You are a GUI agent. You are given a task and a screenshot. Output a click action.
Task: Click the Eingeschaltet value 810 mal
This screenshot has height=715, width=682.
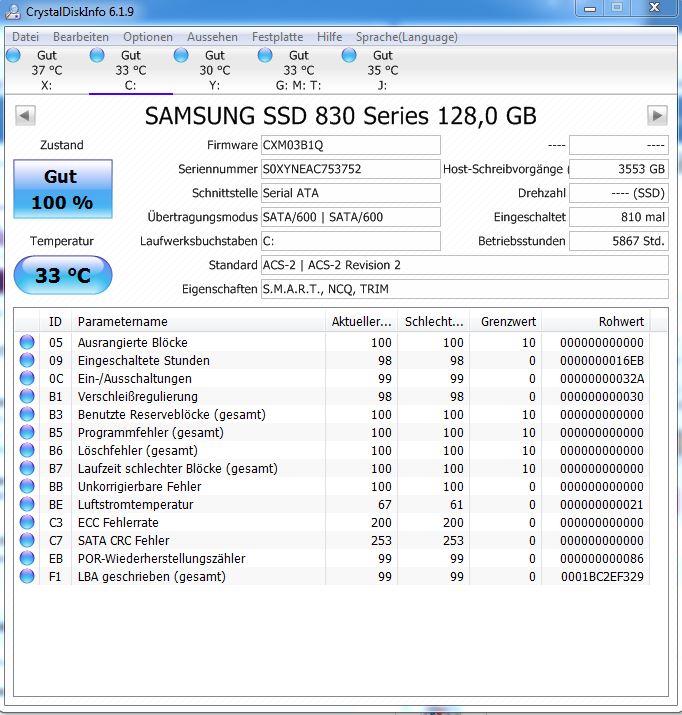[x=619, y=217]
